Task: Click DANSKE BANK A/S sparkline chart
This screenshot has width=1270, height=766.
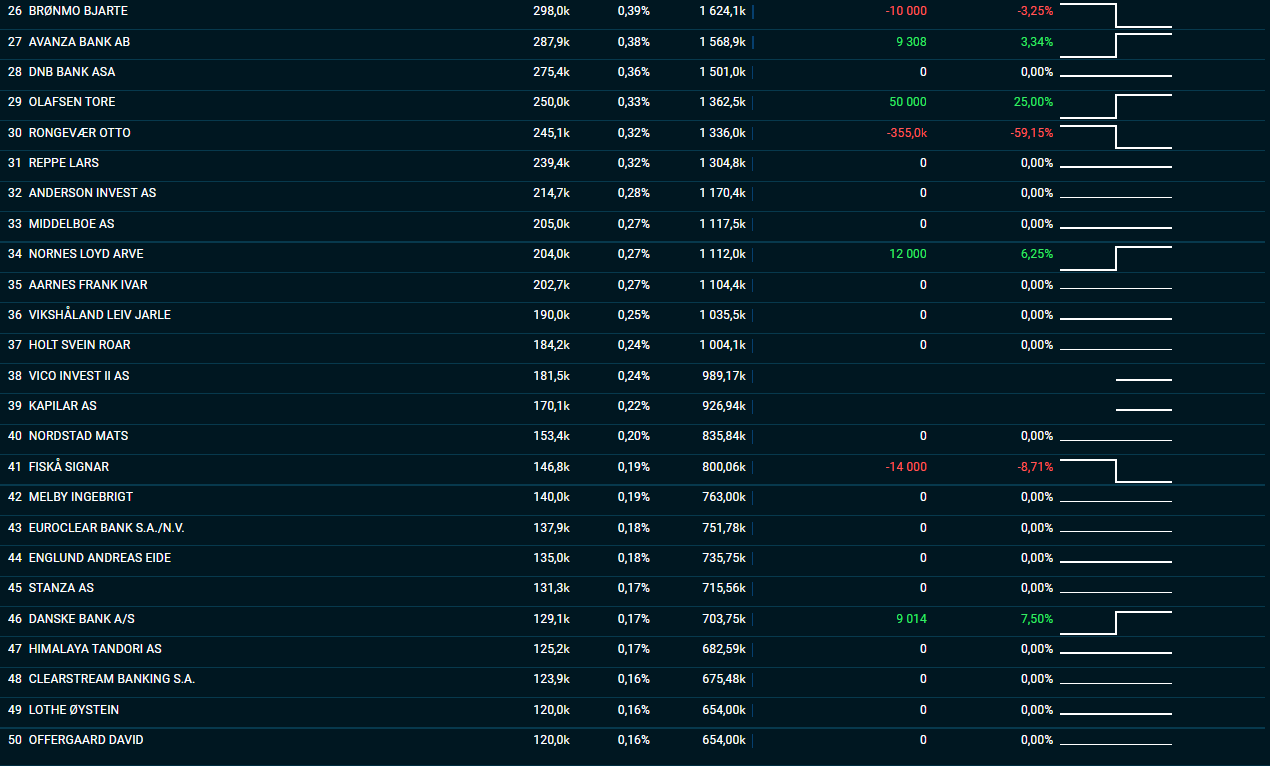Action: click(x=1116, y=623)
